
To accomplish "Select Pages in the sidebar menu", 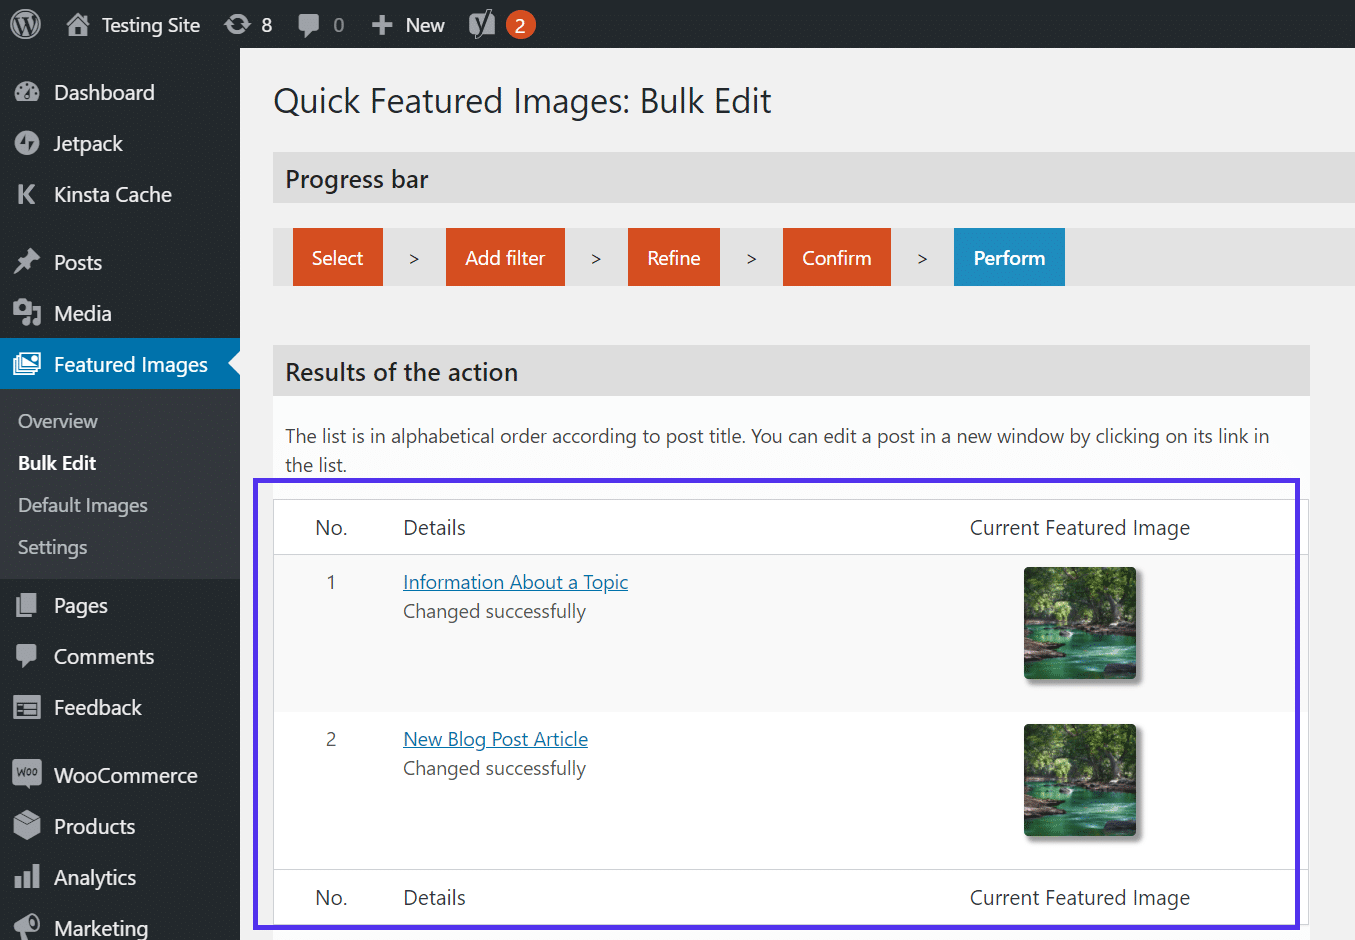I will (x=80, y=604).
